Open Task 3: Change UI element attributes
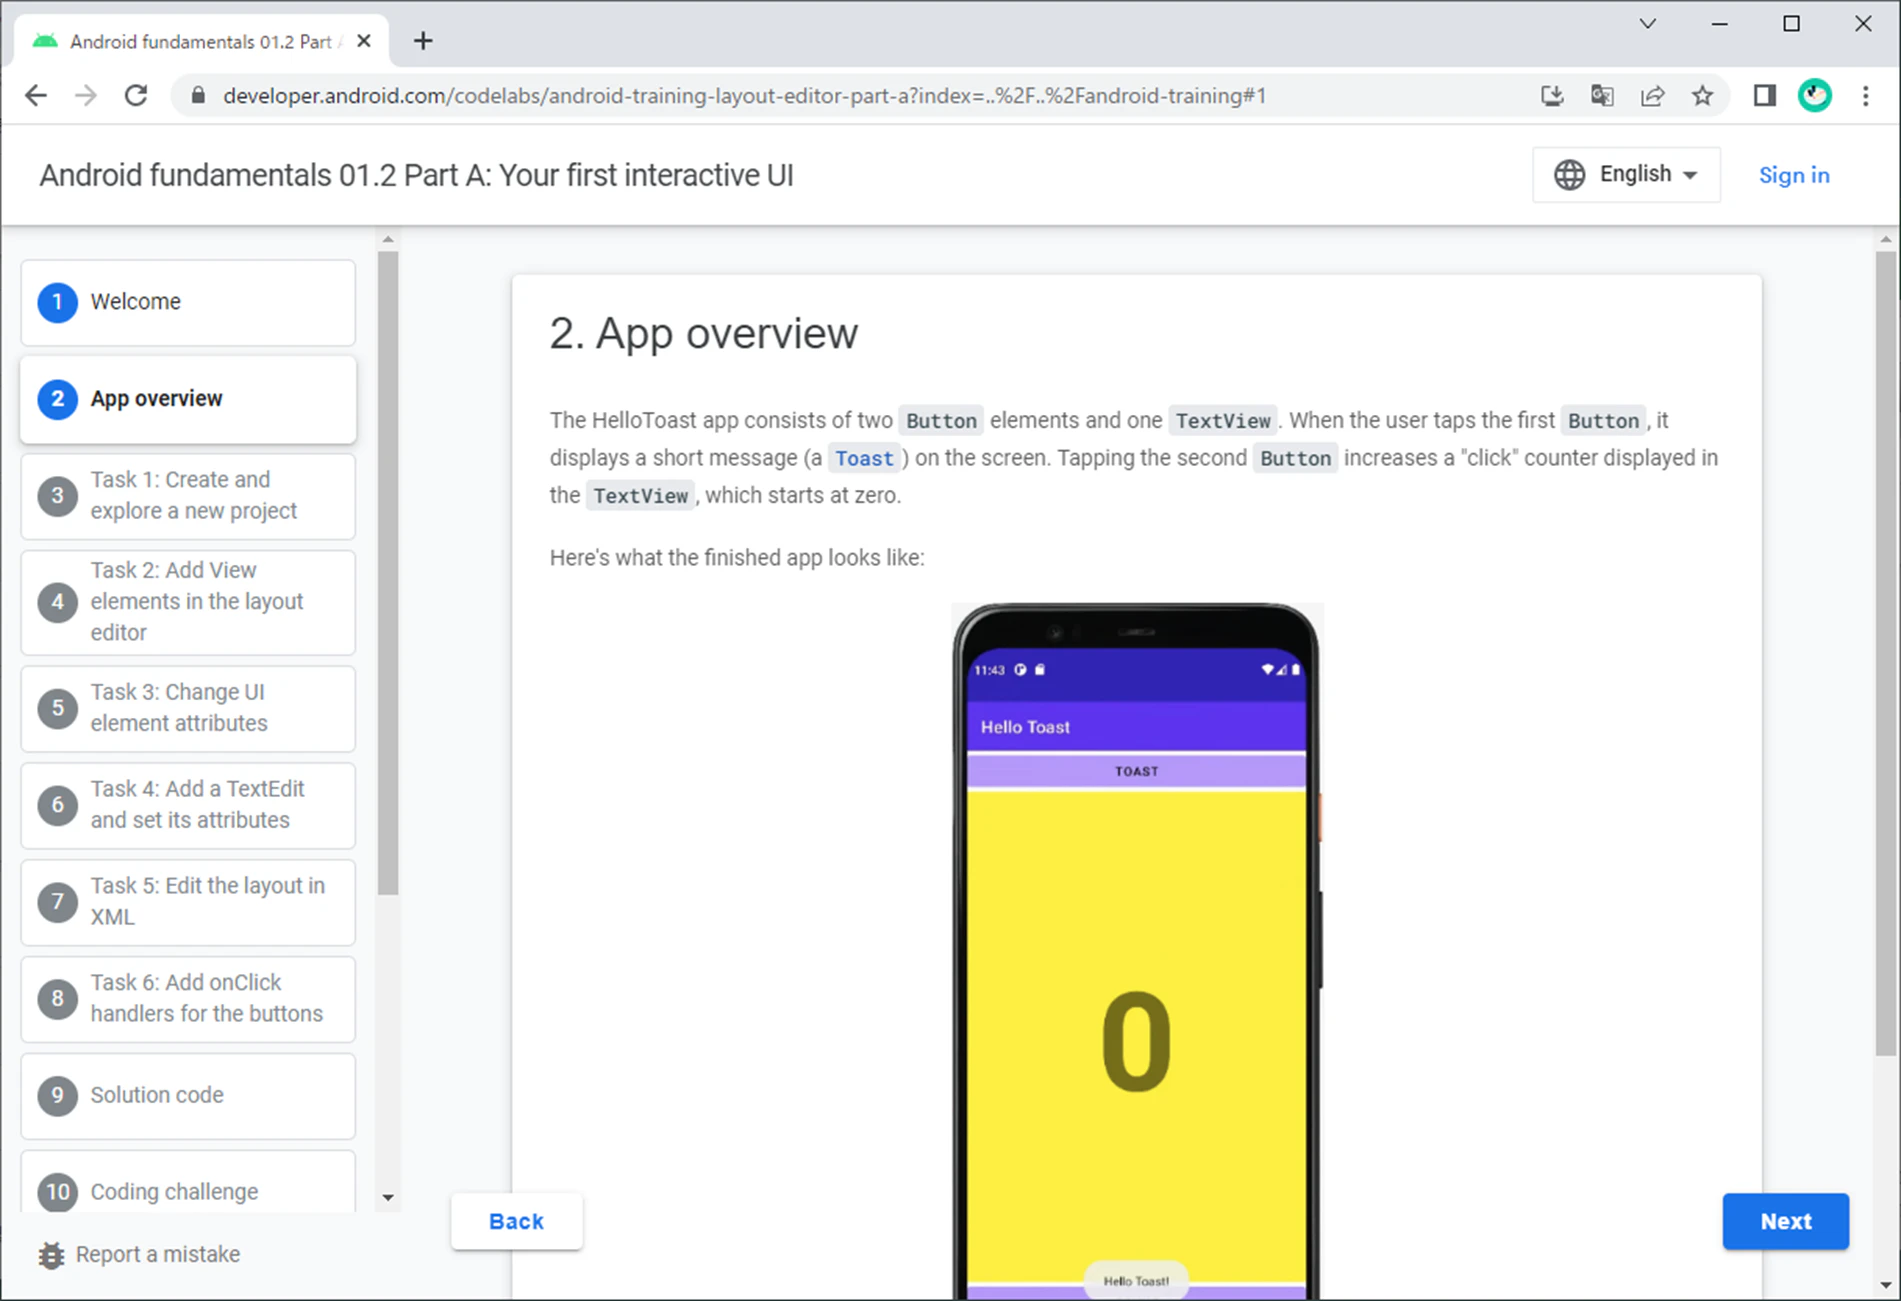The image size is (1901, 1301). coord(188,708)
